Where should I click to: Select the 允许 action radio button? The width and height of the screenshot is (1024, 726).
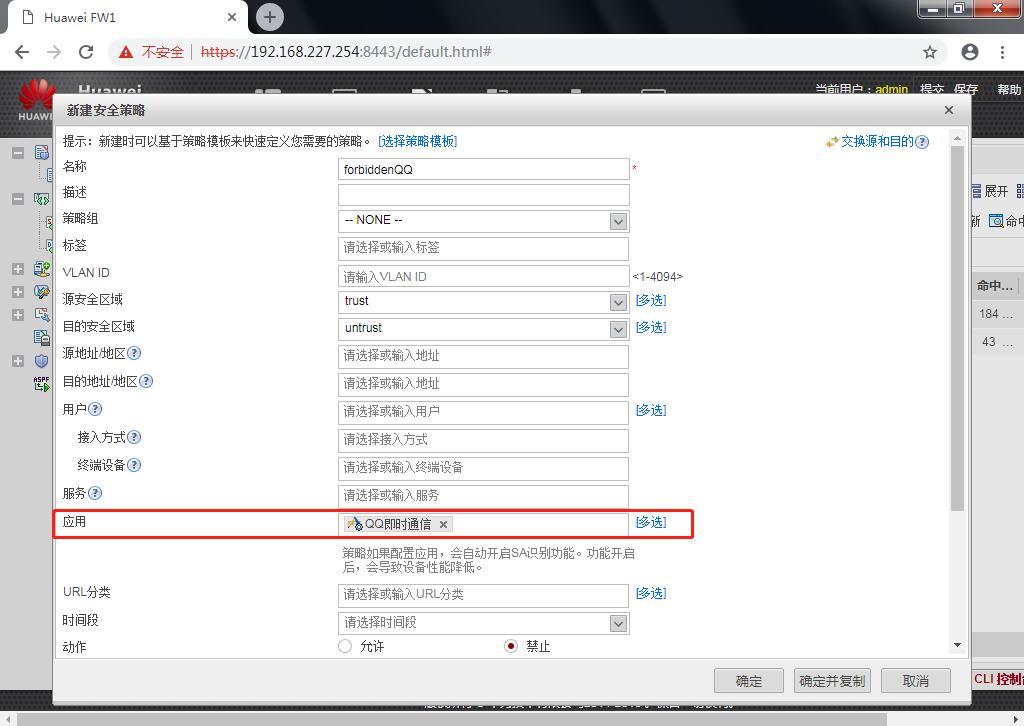[344, 646]
